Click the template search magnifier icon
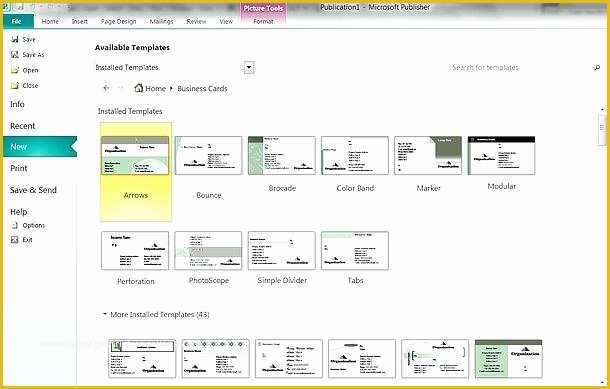Screen dimensions: 610x389 pyautogui.click(x=596, y=68)
